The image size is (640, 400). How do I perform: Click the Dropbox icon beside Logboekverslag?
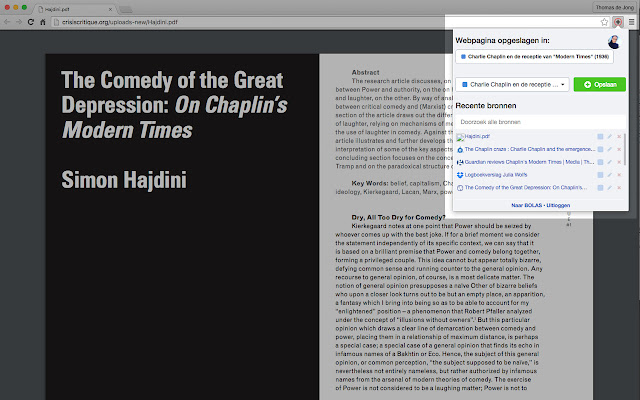coord(460,175)
